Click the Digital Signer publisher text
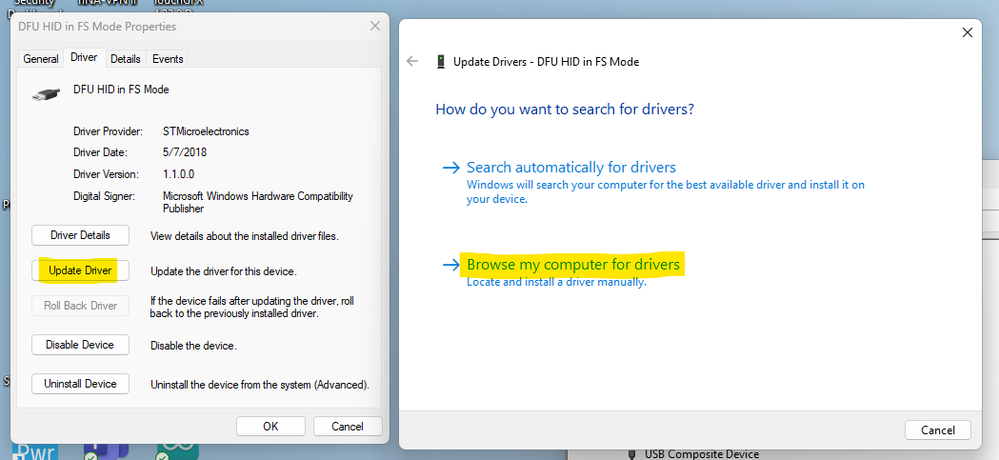 pos(258,202)
